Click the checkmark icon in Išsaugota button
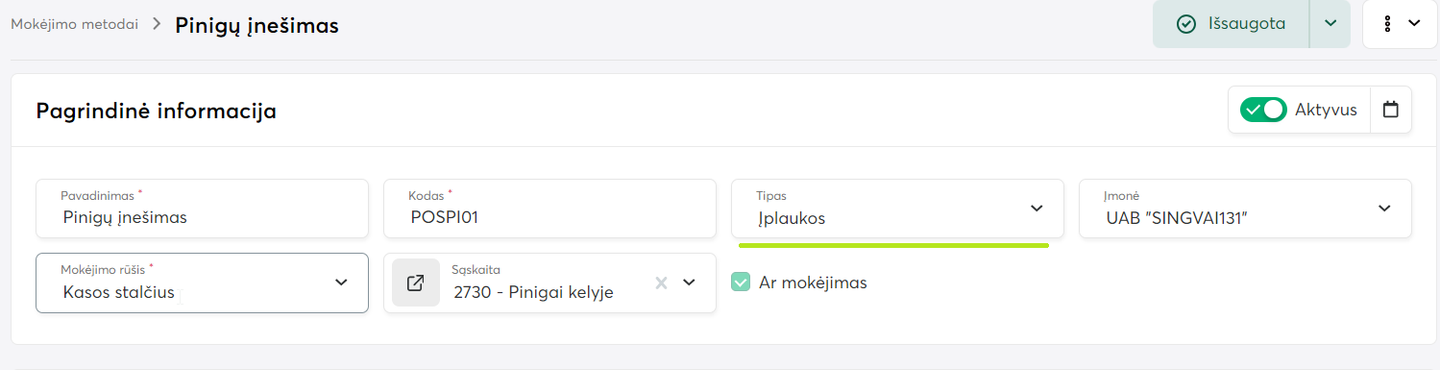1440x370 pixels. [1187, 24]
